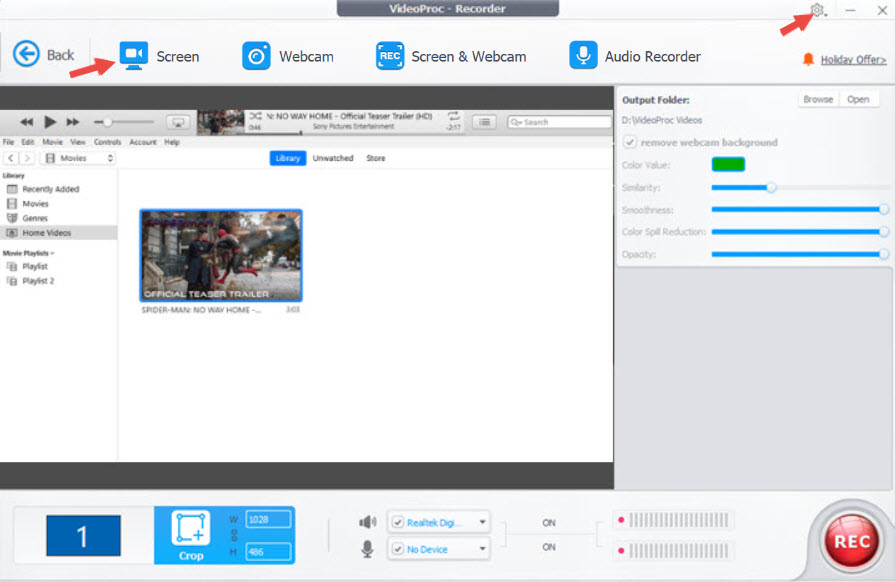The height and width of the screenshot is (582, 895).
Task: Select Home Videos in sidebar
Action: click(x=59, y=233)
